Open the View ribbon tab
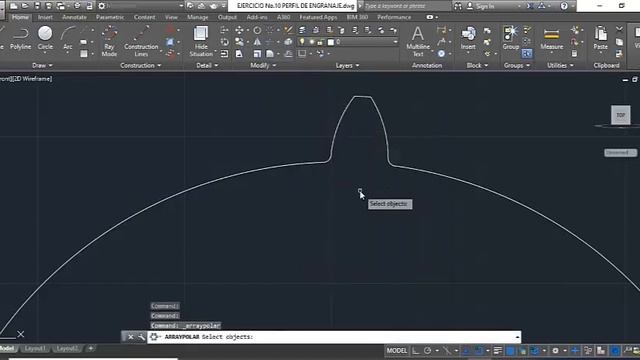The height and width of the screenshot is (360, 640). [x=171, y=17]
